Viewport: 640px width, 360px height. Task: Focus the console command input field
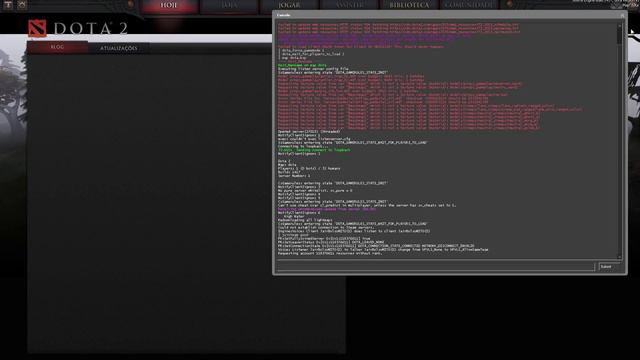[x=435, y=267]
